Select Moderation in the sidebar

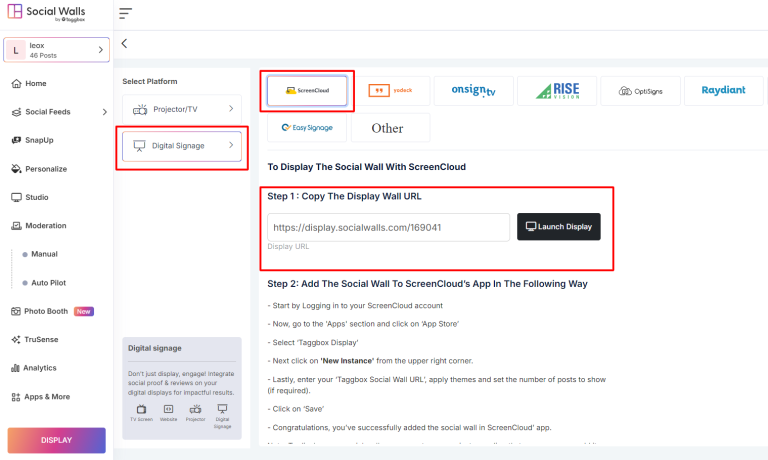[47, 226]
